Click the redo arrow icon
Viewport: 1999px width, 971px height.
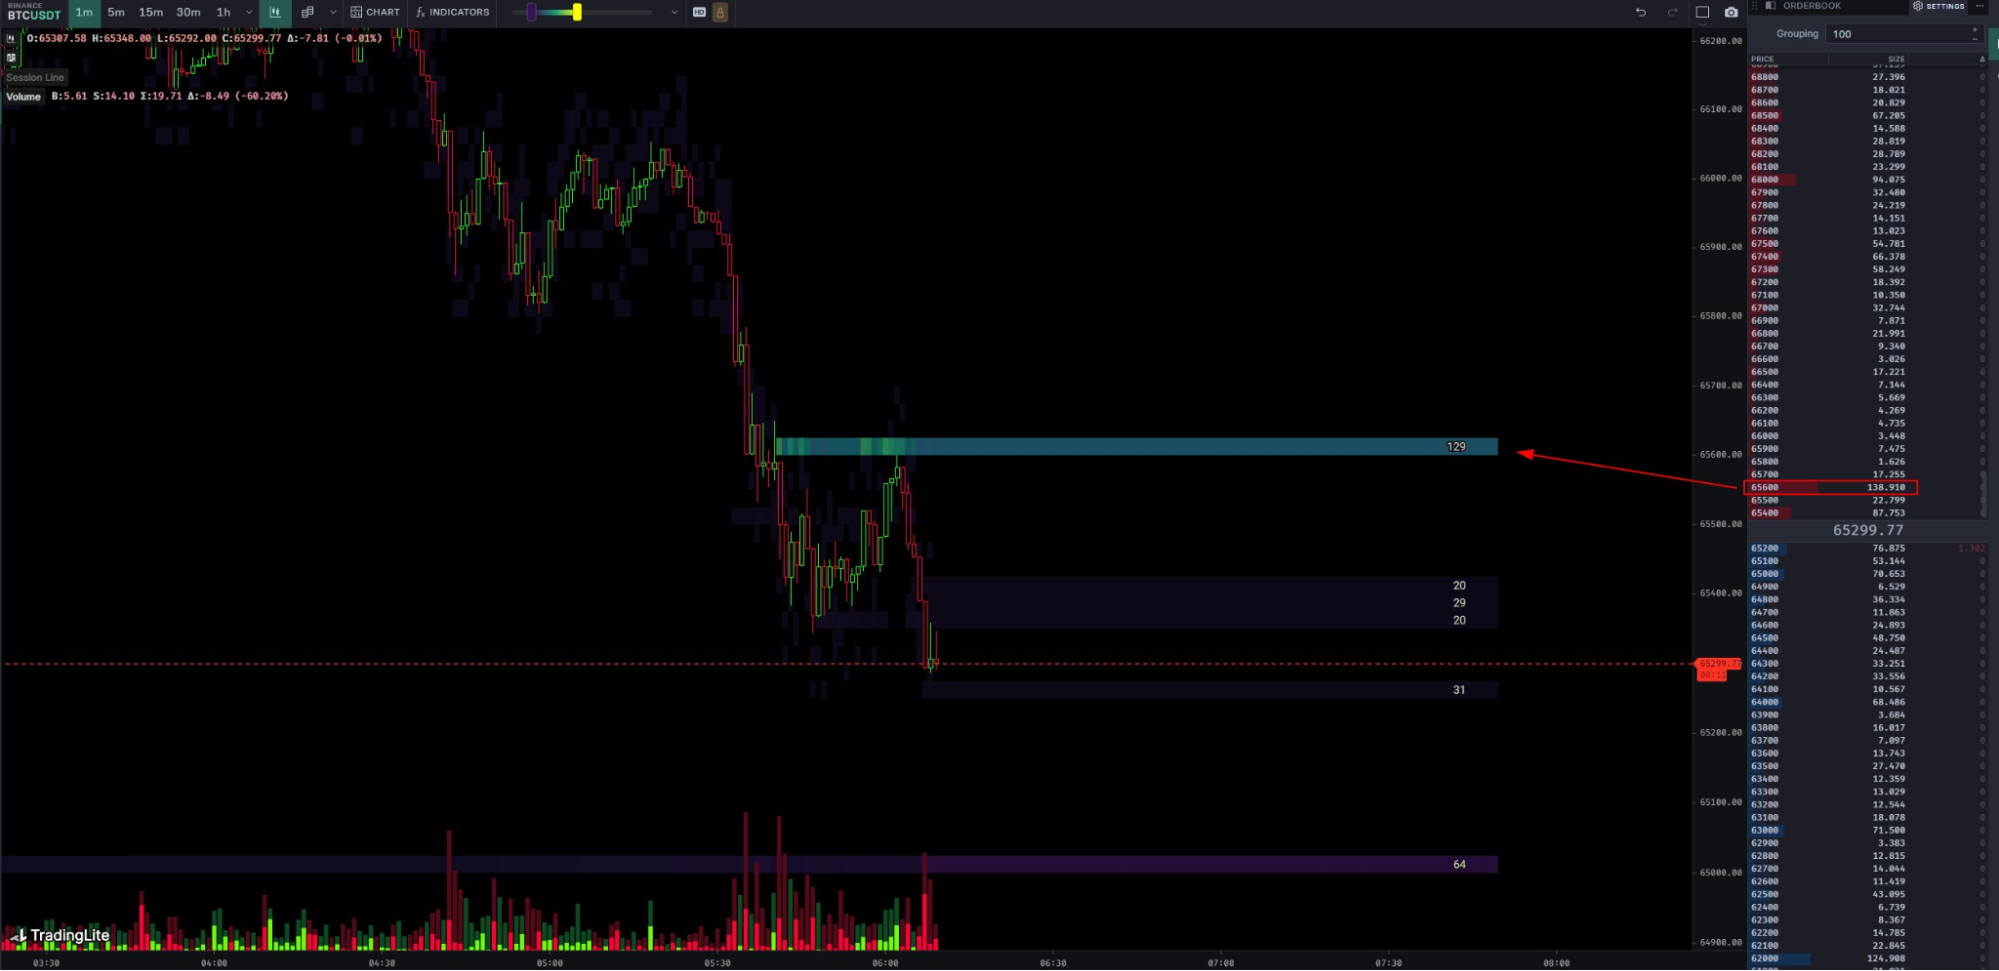click(x=1672, y=12)
